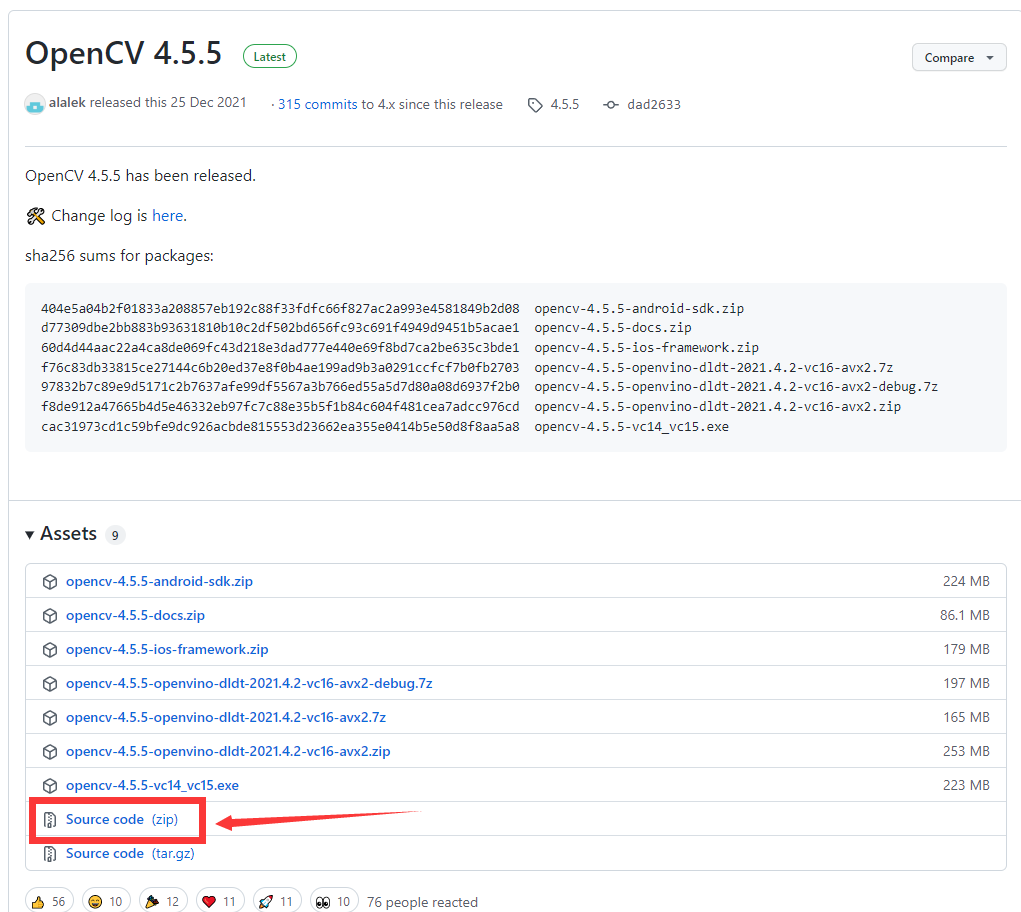
Task: Download opencv-4.5.5-vc14_vc15.exe
Action: click(x=152, y=785)
